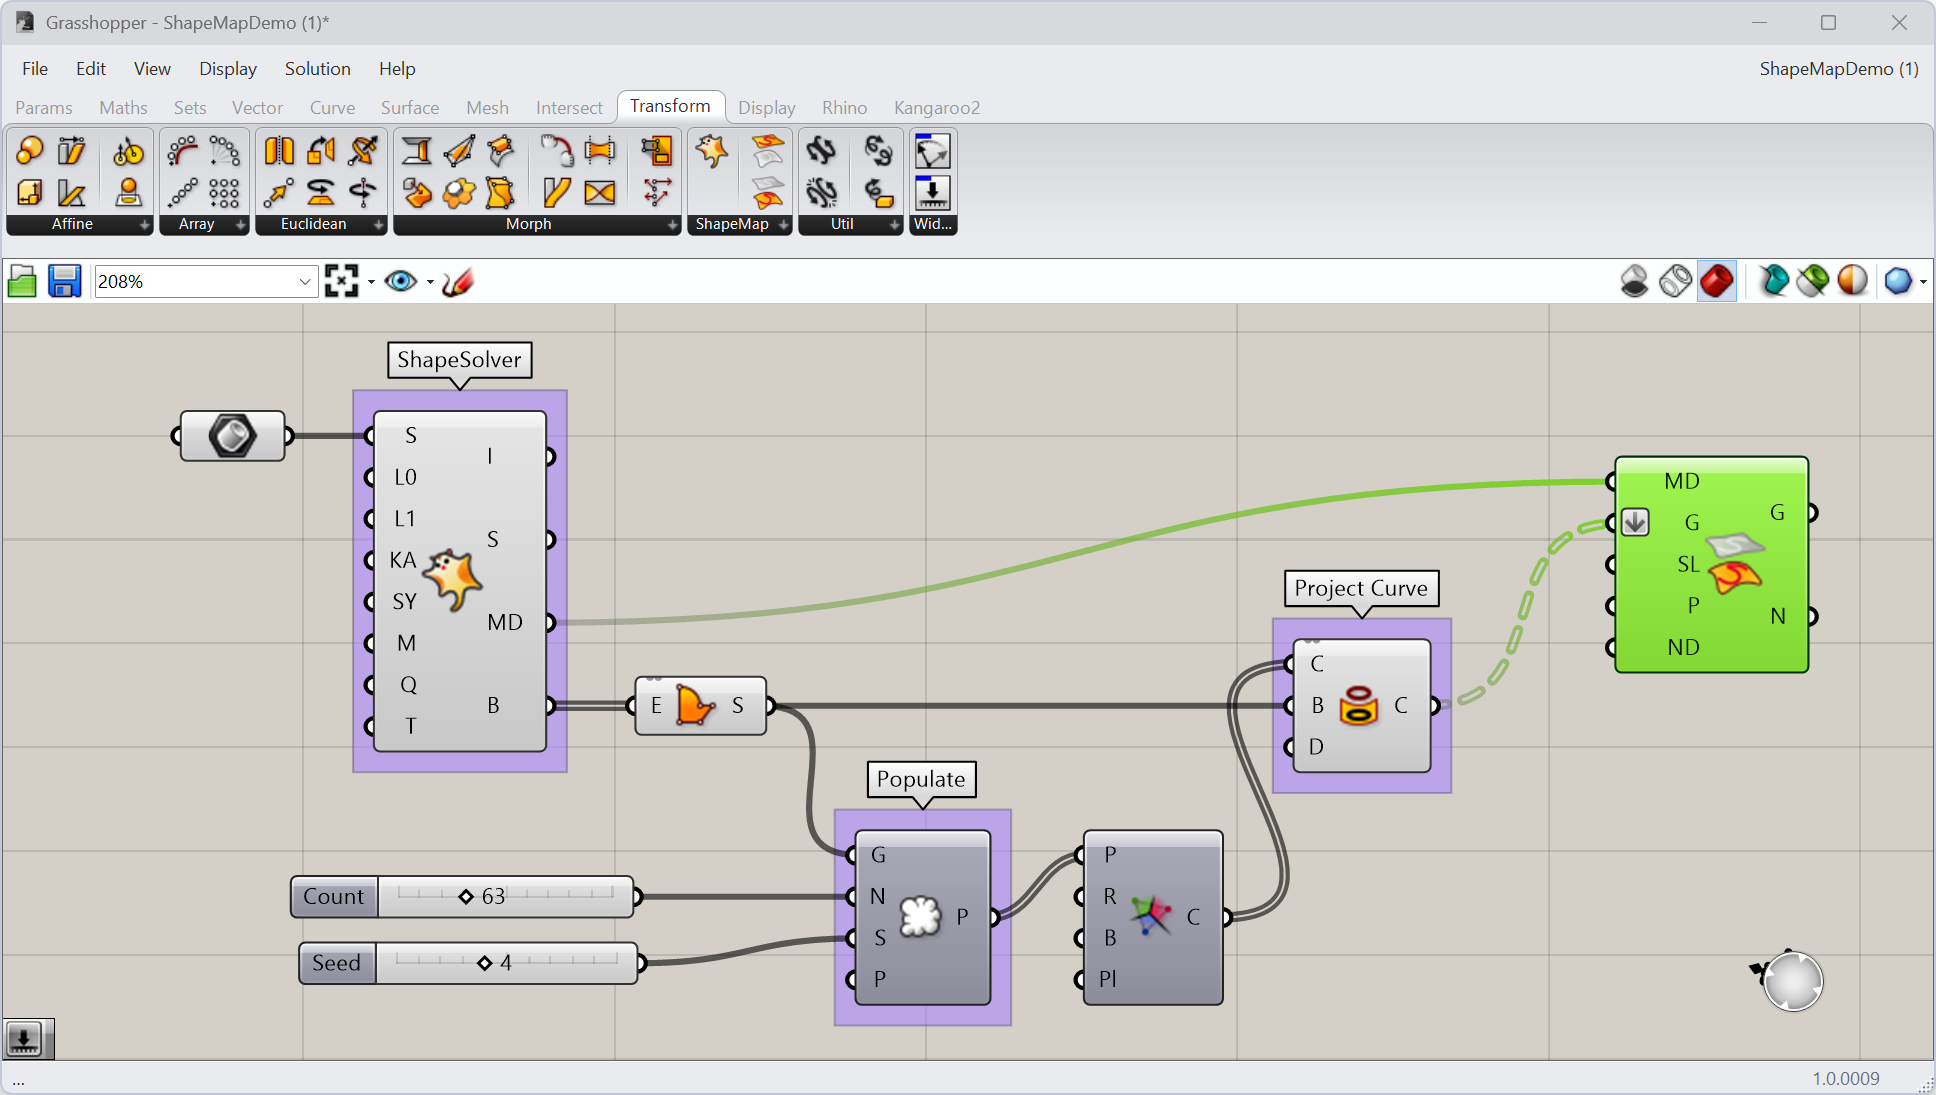This screenshot has width=1936, height=1095.
Task: Switch to no preview mode
Action: click(x=1634, y=281)
